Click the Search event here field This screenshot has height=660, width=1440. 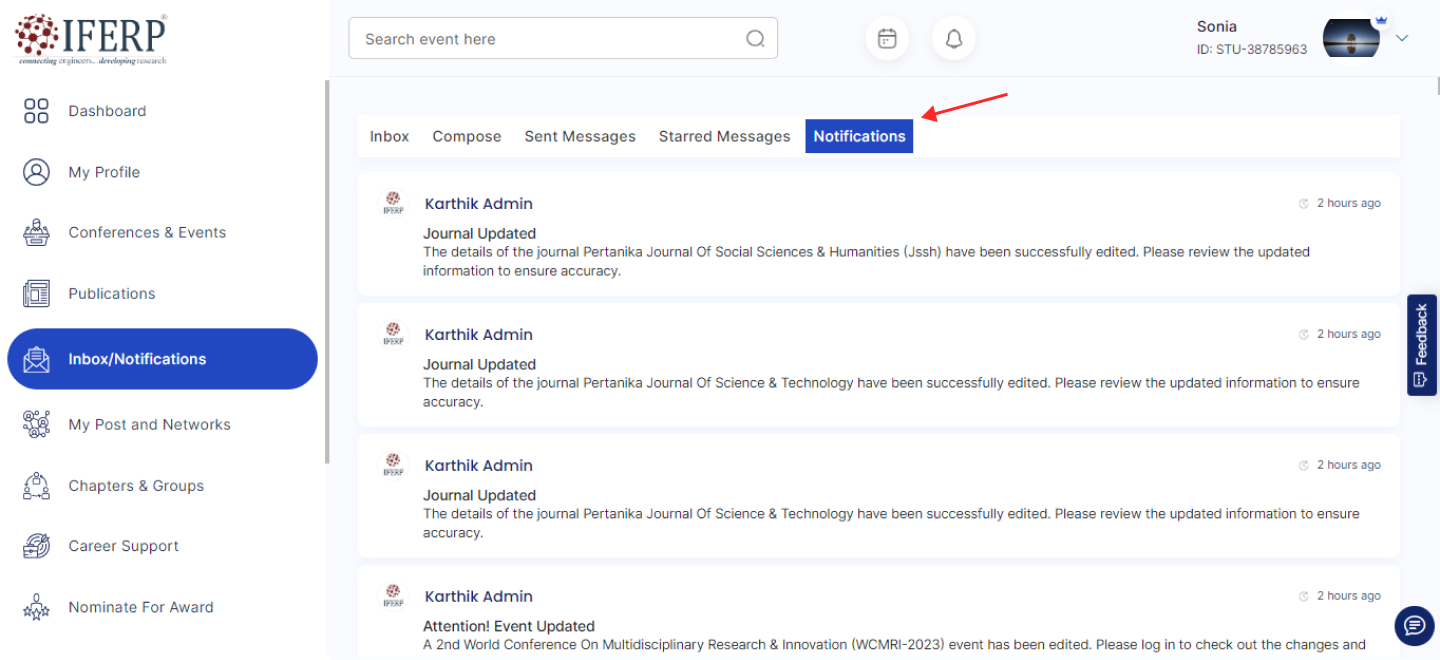point(550,39)
